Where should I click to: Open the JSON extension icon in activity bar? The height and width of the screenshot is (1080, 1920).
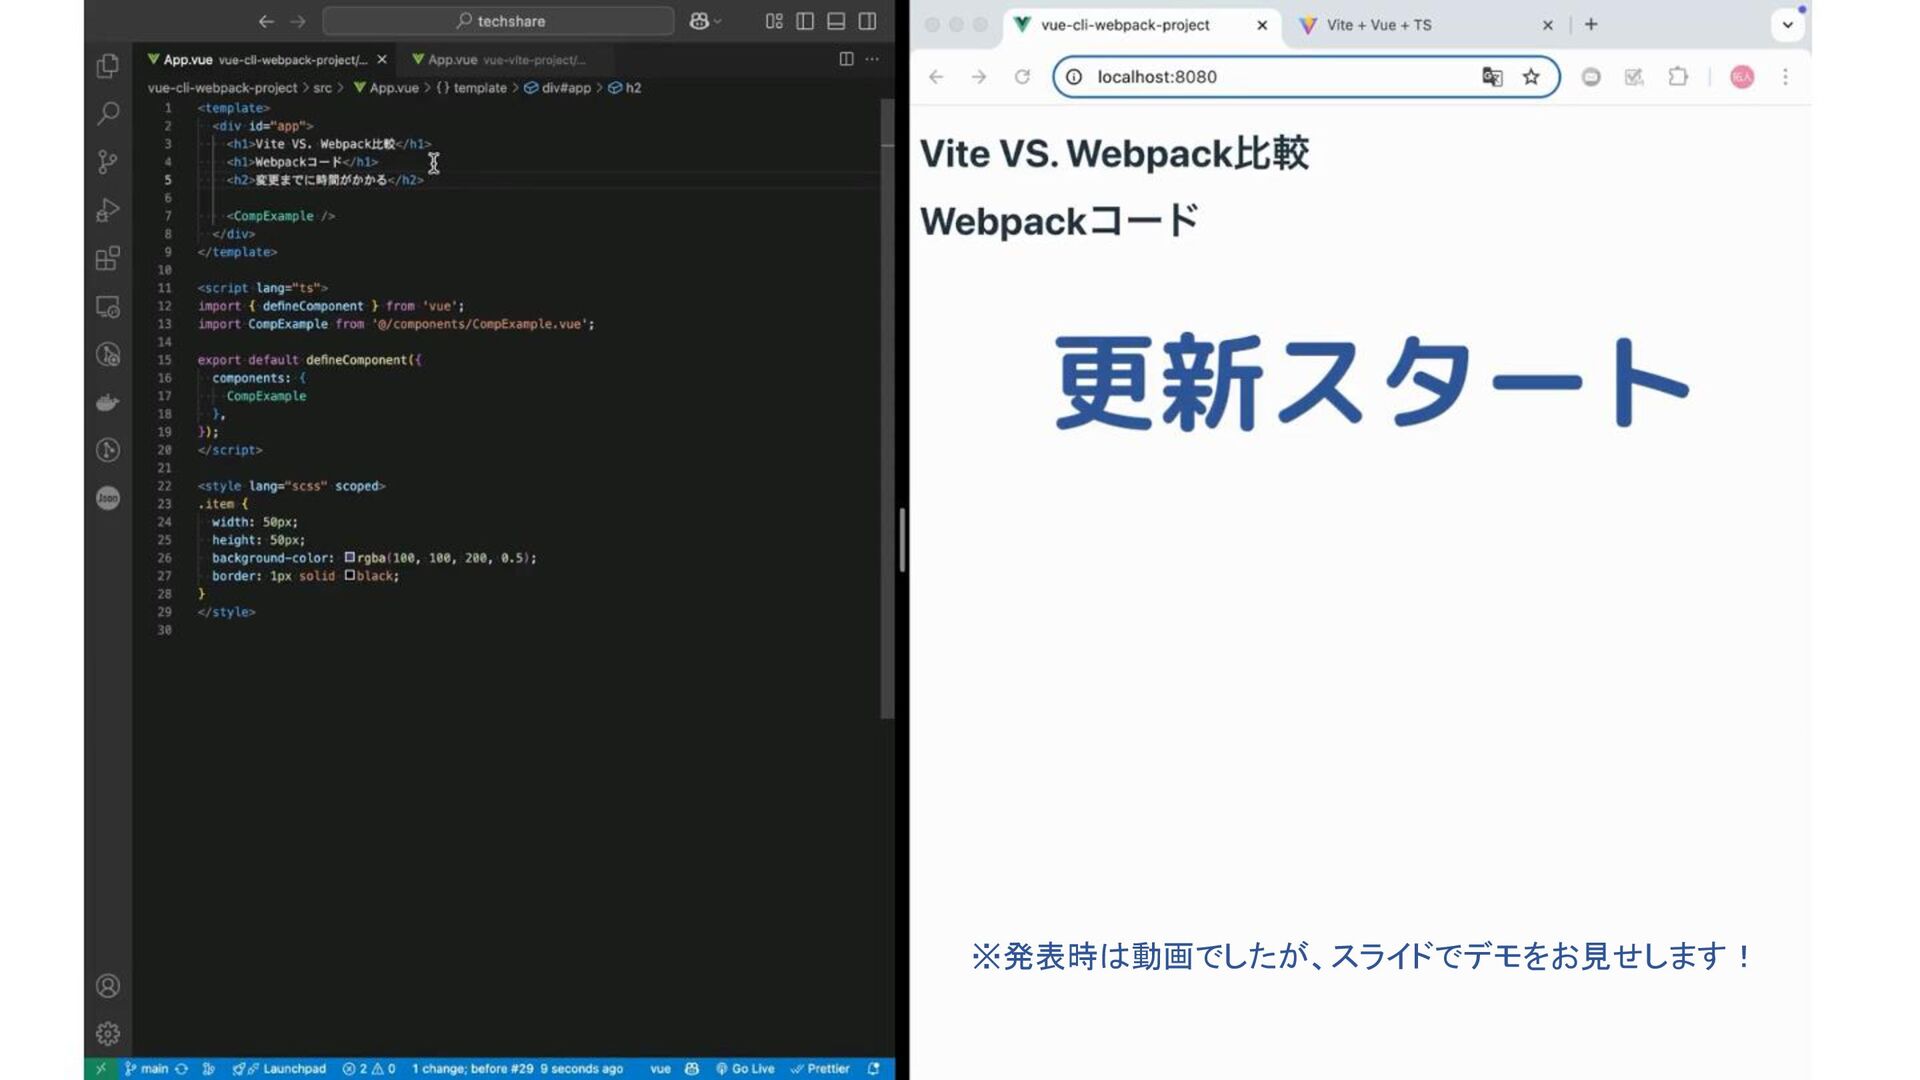108,498
